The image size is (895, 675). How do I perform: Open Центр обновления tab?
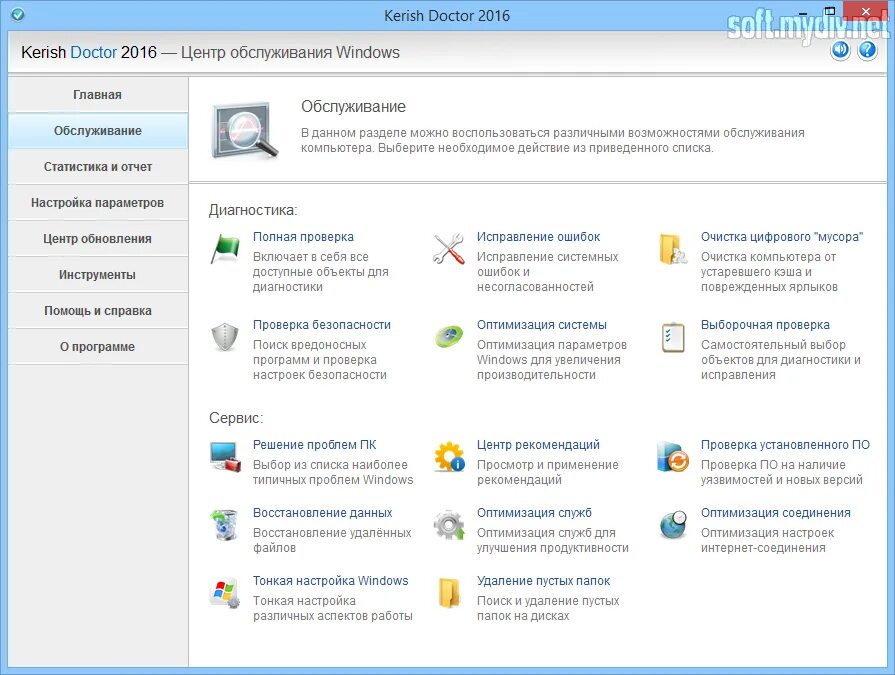coord(98,239)
